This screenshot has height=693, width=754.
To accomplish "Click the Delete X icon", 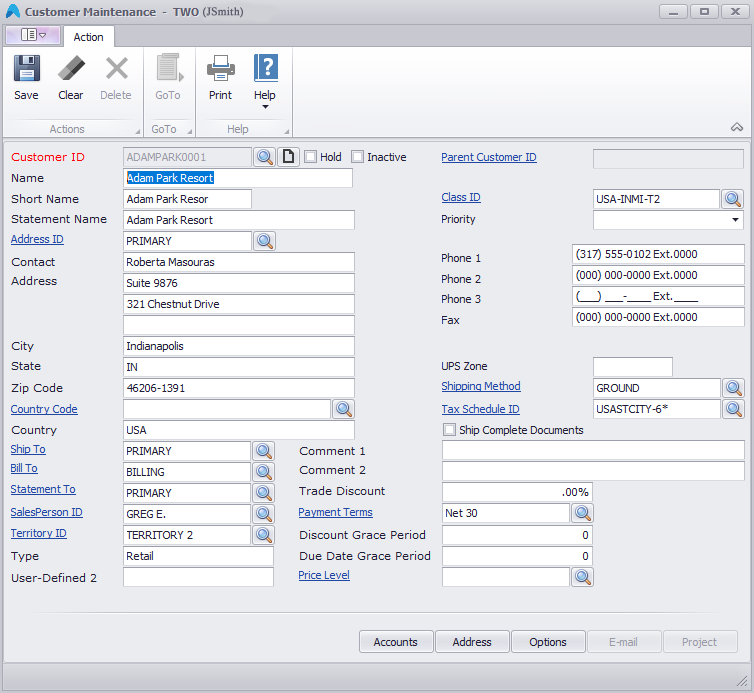I will click(116, 68).
